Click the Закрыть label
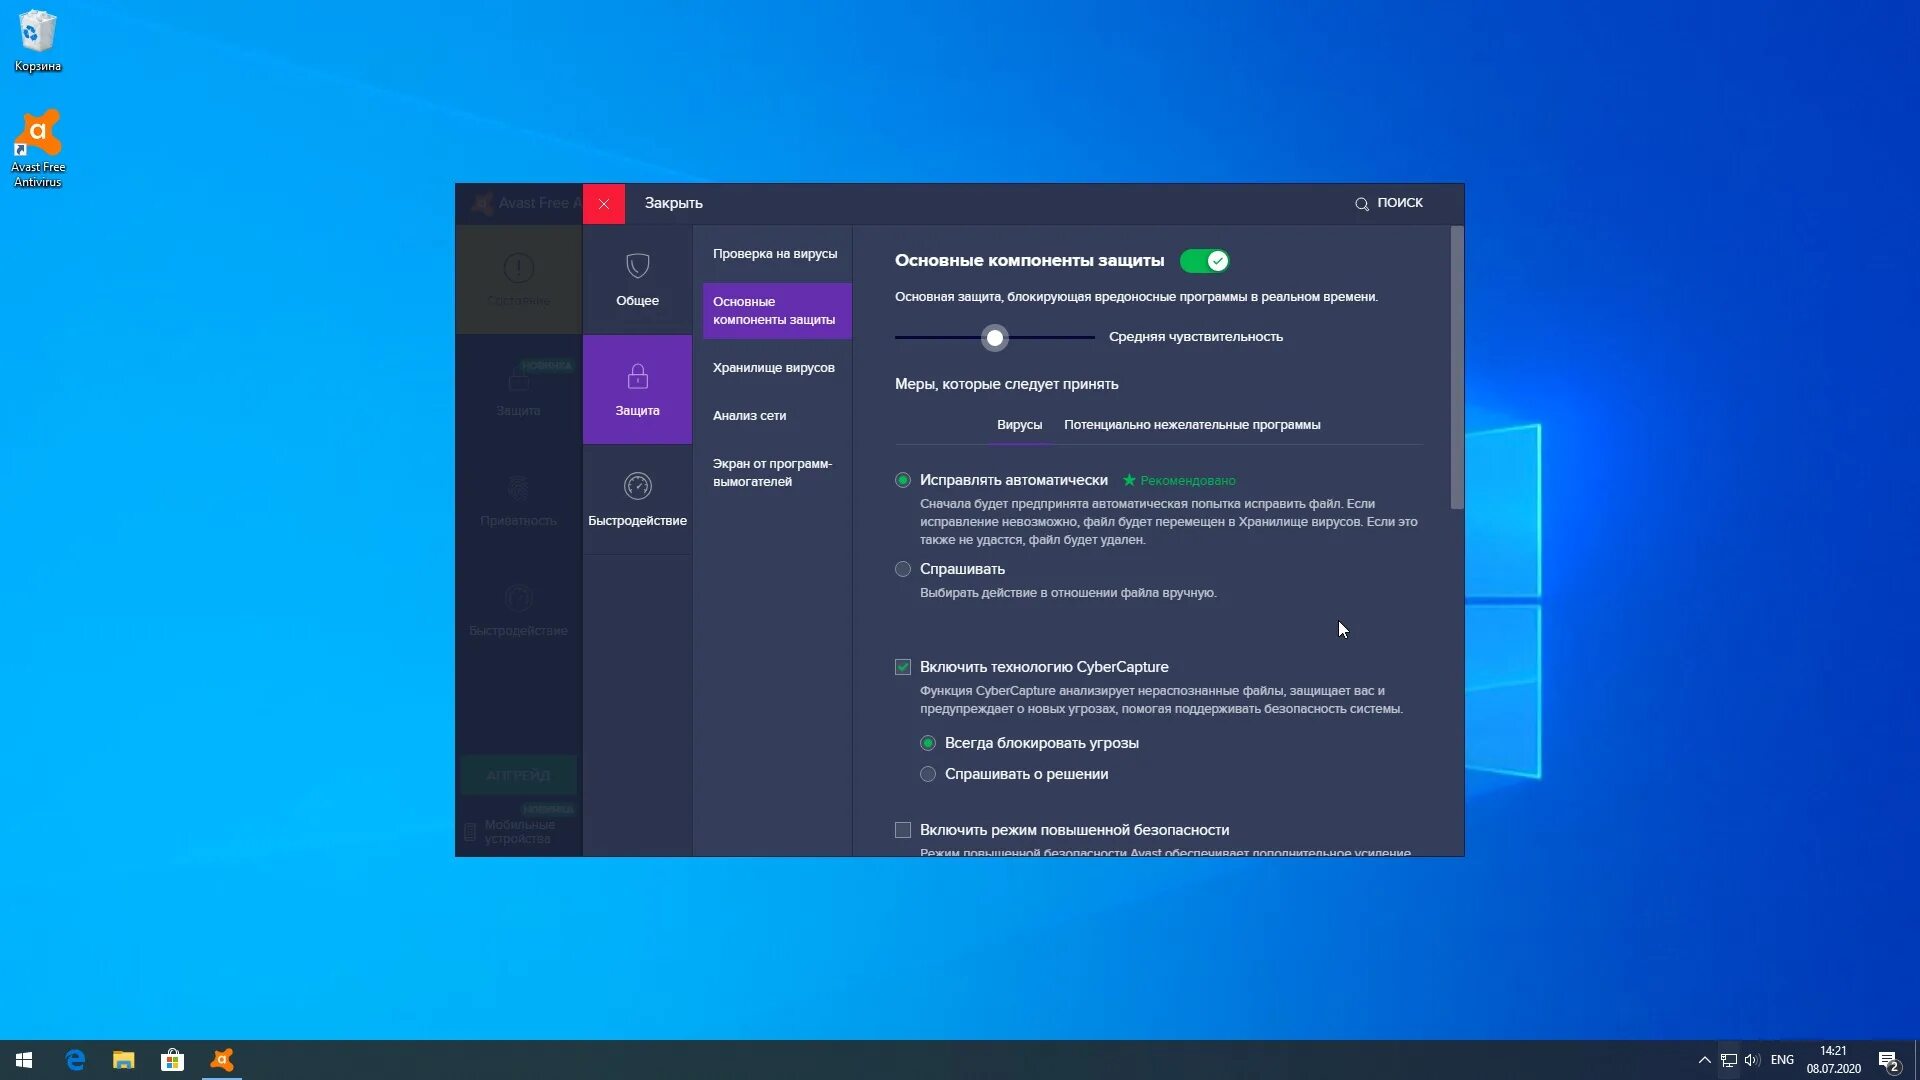This screenshot has width=1920, height=1080. [673, 203]
